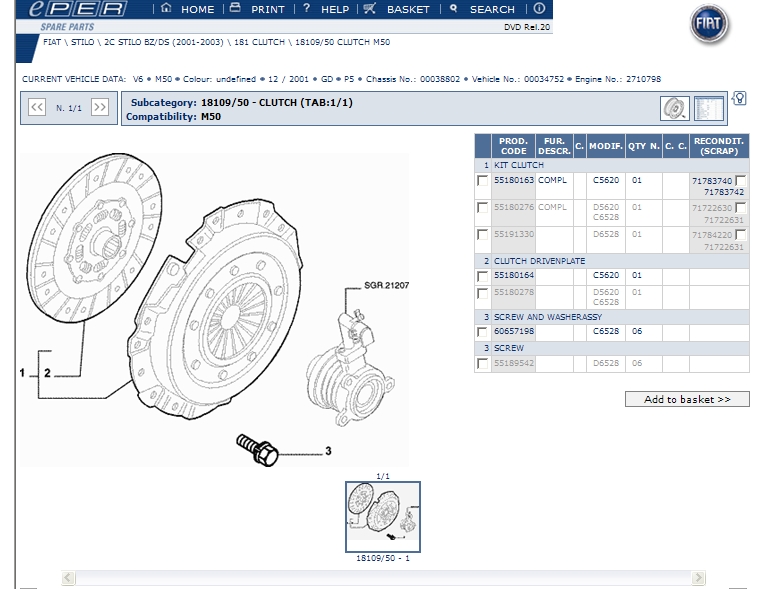The image size is (767, 589).
Task: Open SEARCH in the top menu
Action: (x=482, y=9)
